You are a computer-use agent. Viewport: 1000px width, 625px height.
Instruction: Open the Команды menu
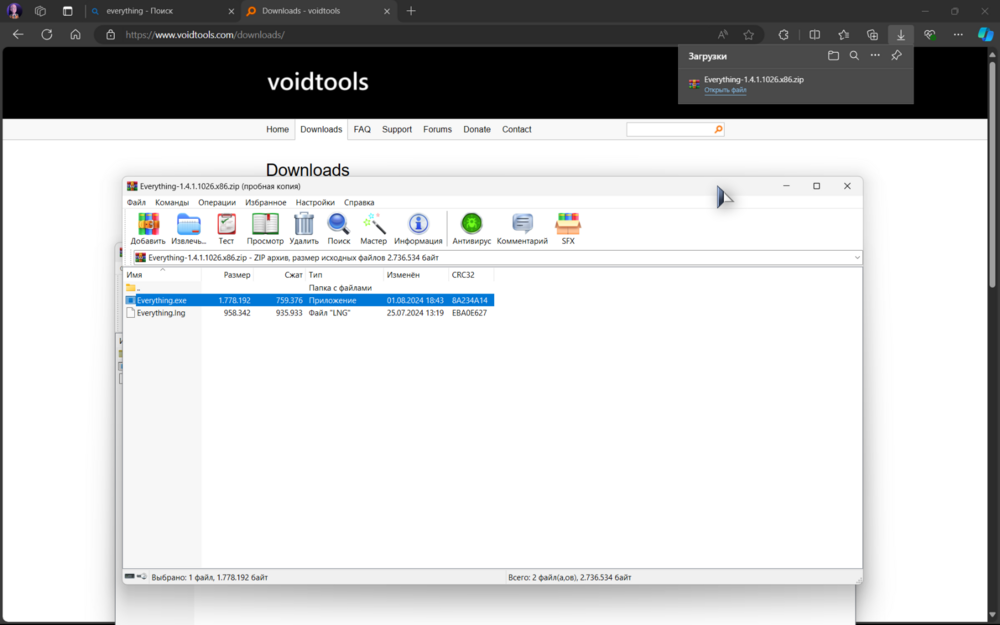[172, 202]
